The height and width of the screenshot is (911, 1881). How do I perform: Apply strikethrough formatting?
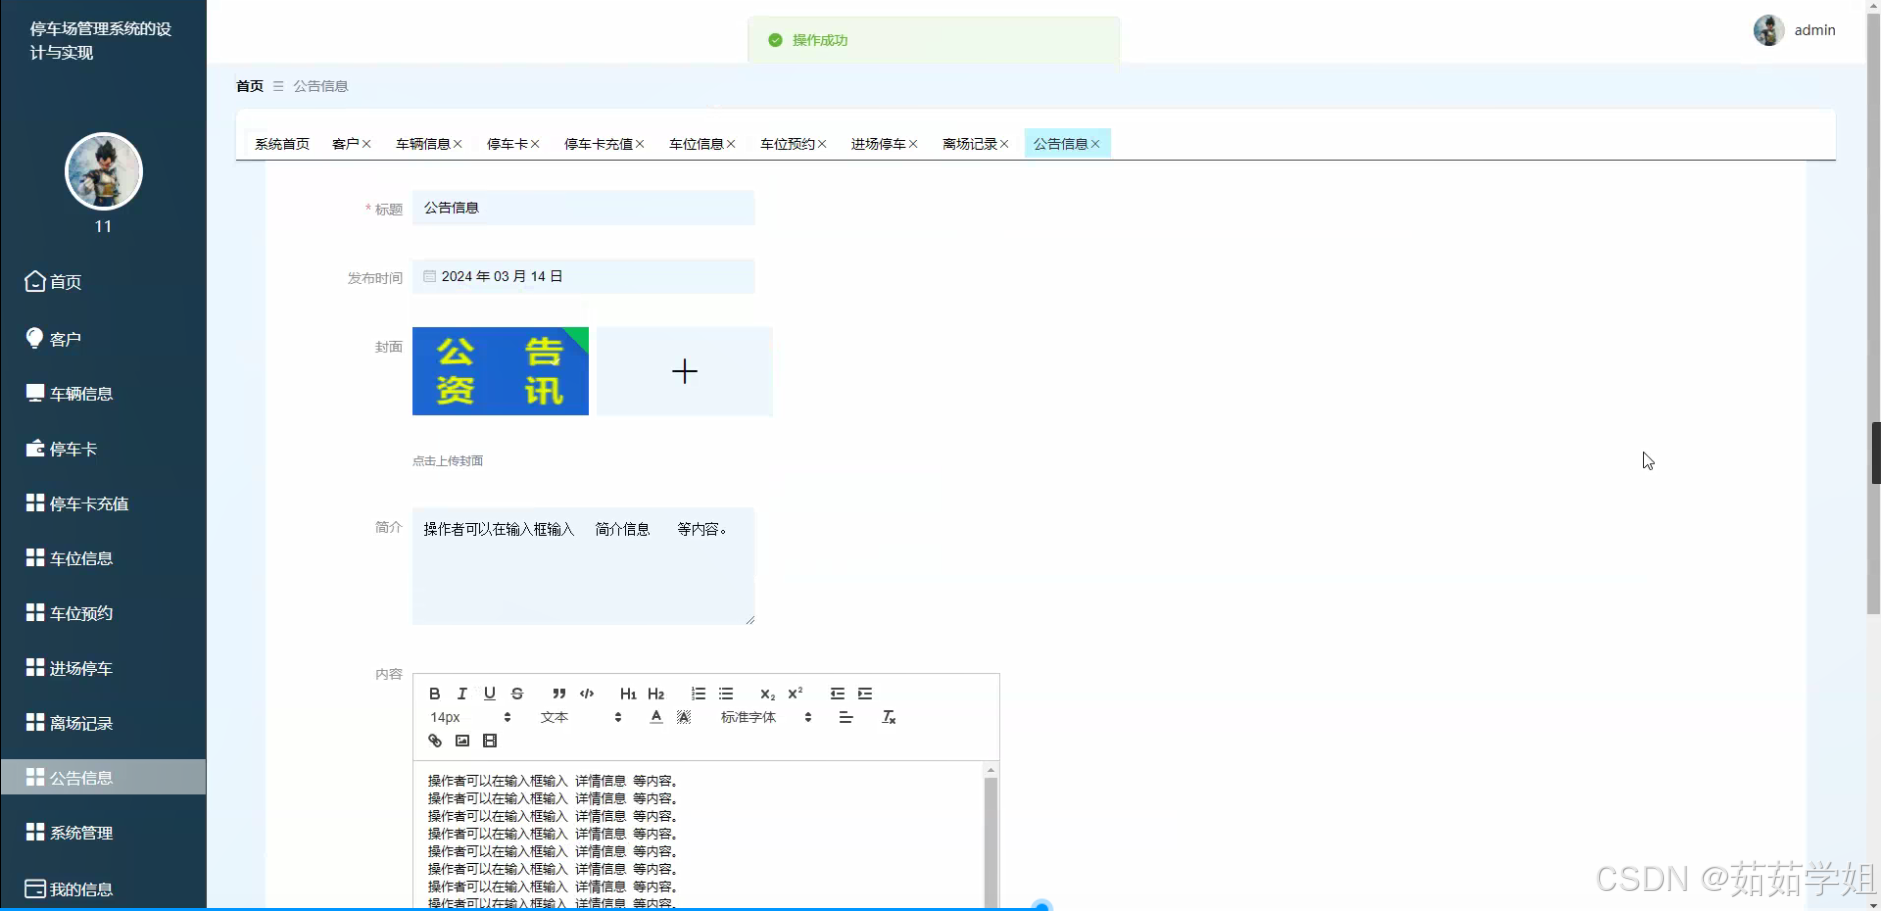(517, 693)
